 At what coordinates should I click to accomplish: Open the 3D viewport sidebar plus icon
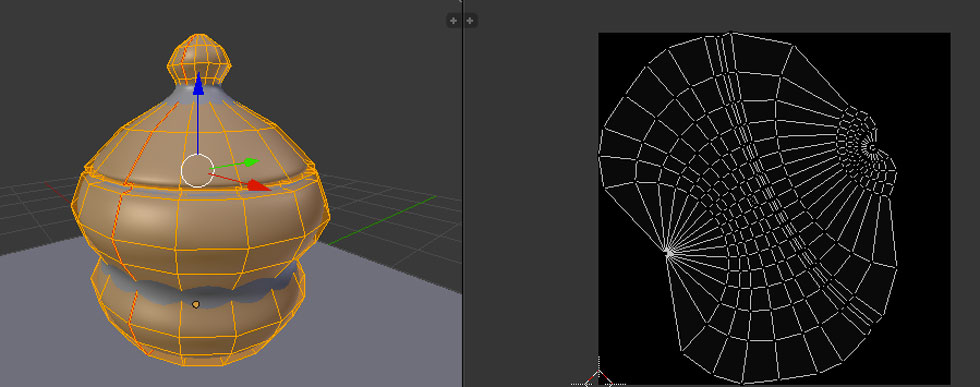point(453,21)
